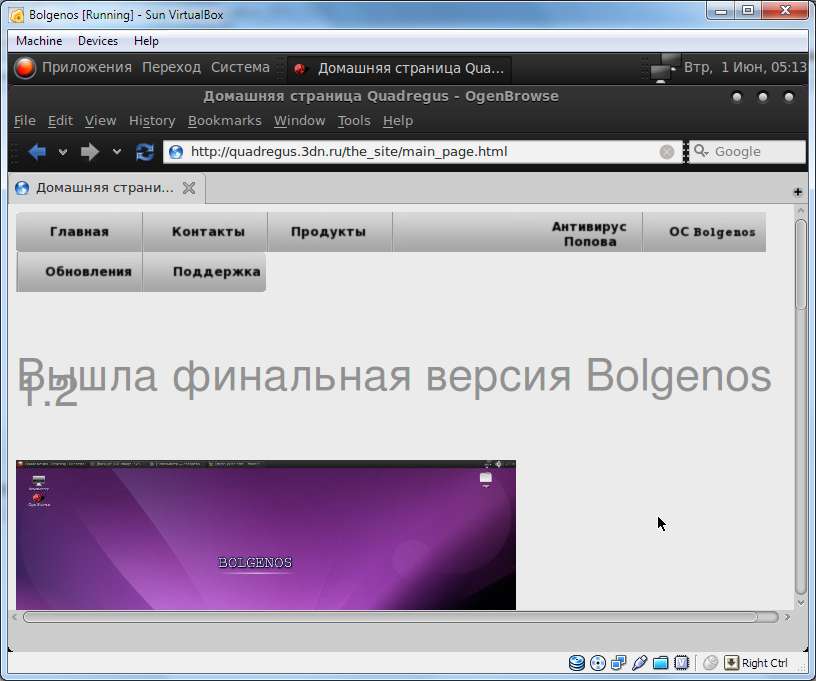Open the VirtualBox Help menu

(x=146, y=41)
